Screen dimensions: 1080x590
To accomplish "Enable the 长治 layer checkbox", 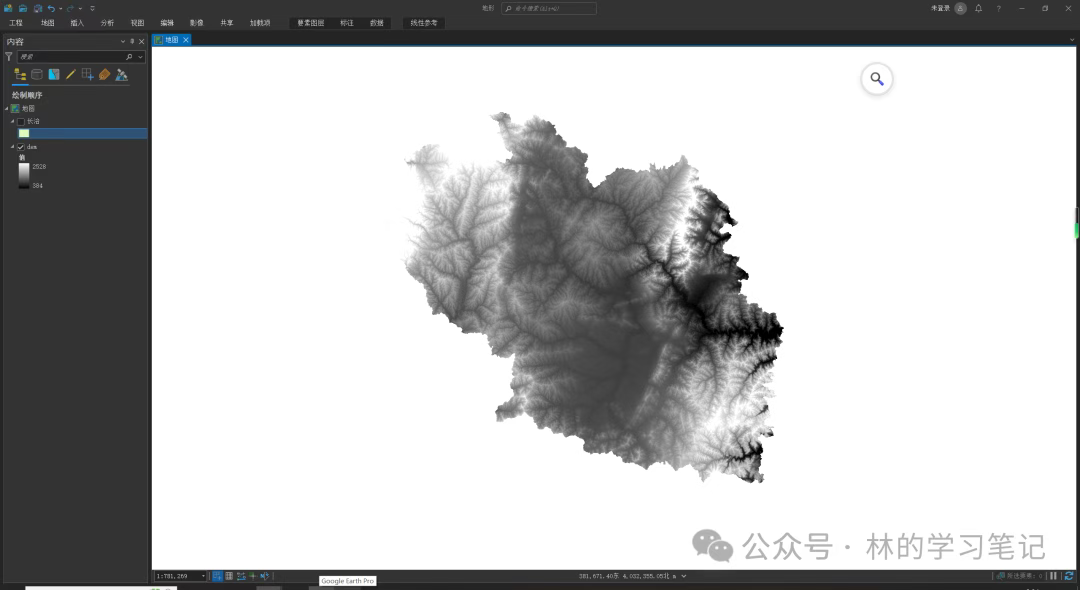I will (x=21, y=122).
